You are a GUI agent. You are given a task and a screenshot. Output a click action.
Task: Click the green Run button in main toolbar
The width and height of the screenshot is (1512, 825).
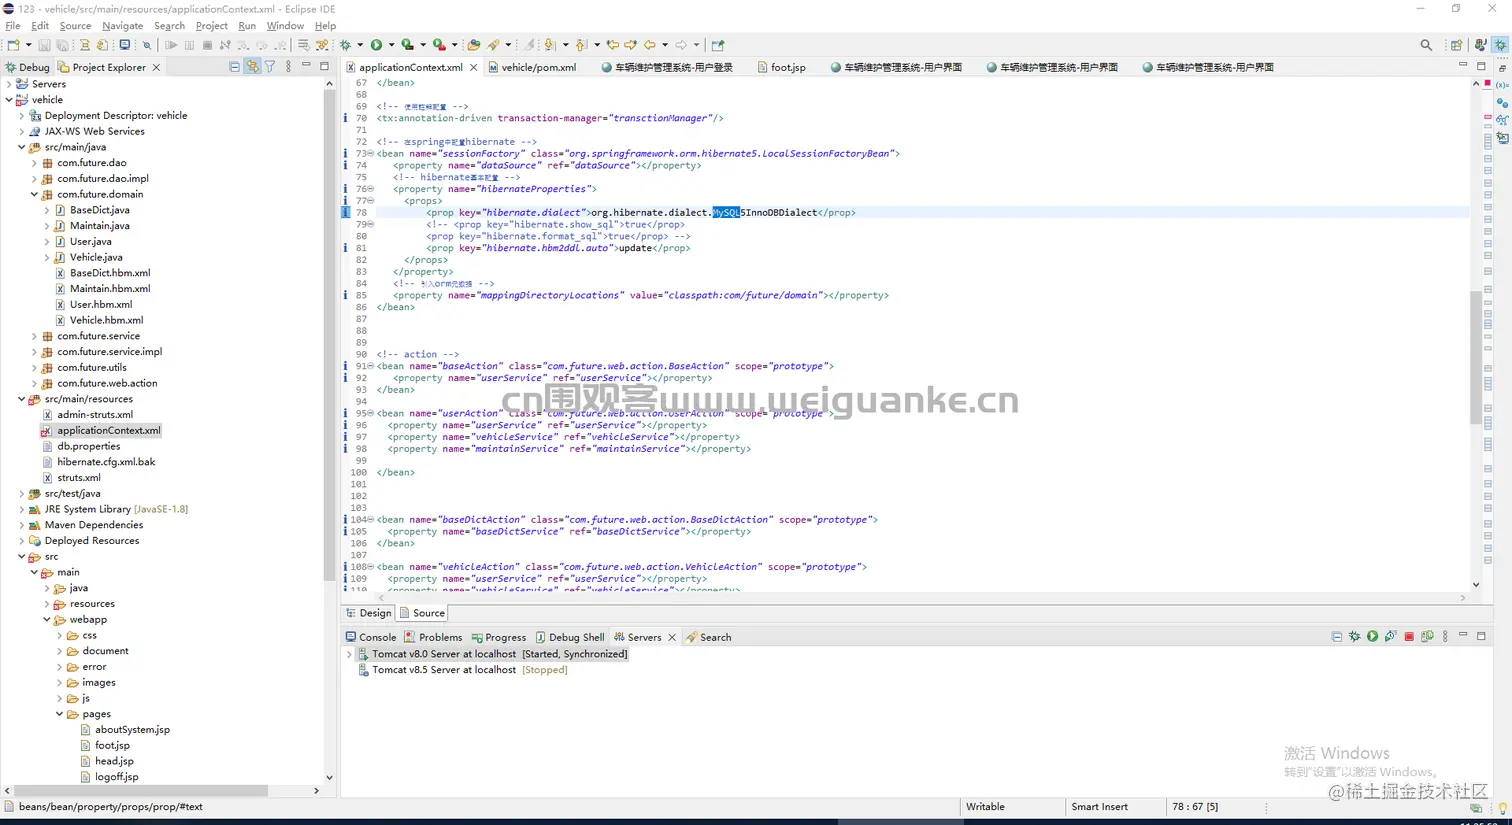coord(376,45)
